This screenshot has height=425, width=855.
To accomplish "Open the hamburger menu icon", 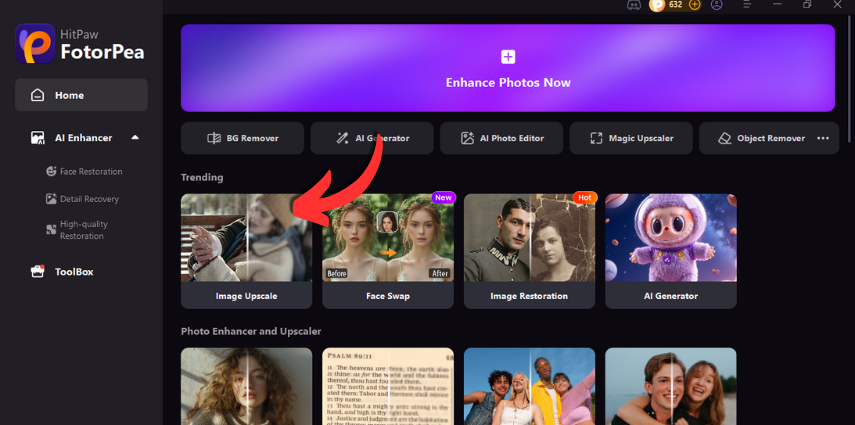I will coord(747,4).
